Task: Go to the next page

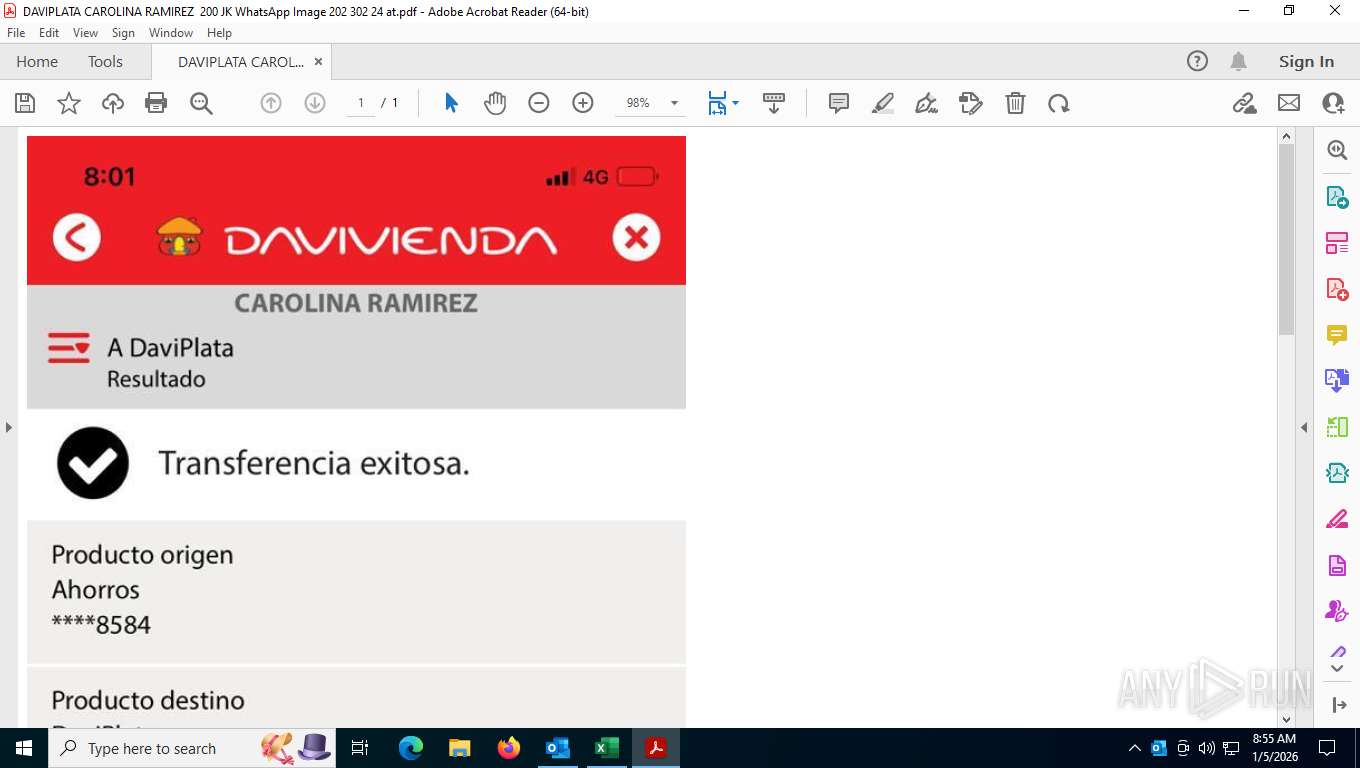Action: (x=315, y=103)
